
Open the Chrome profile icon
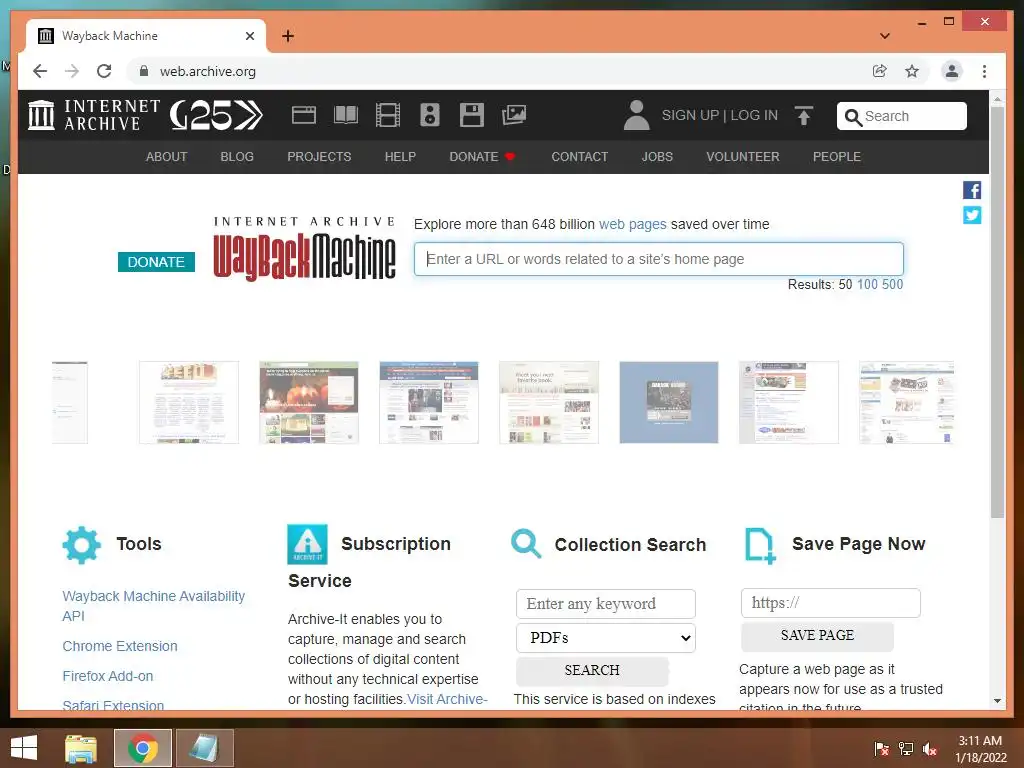(952, 71)
